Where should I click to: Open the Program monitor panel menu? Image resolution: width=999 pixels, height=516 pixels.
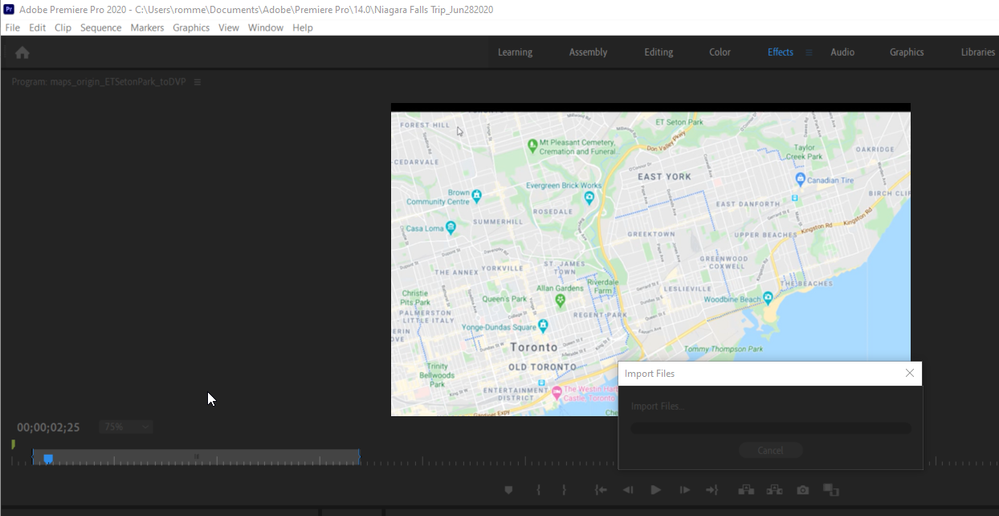coord(198,82)
